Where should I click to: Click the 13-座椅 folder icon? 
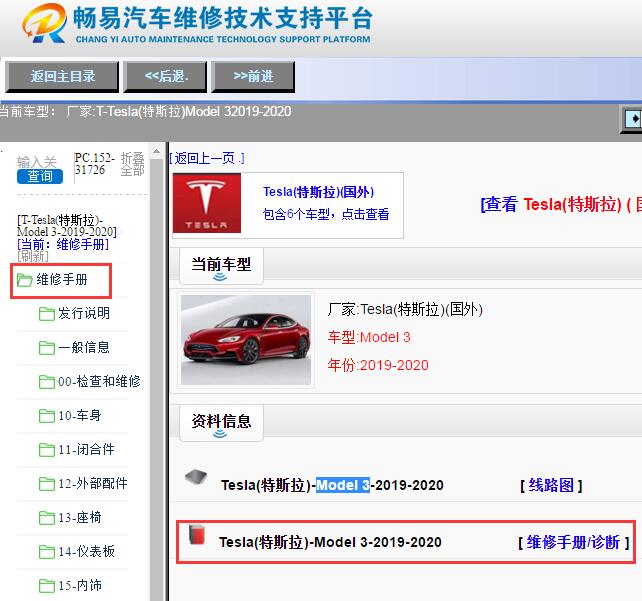pos(47,518)
